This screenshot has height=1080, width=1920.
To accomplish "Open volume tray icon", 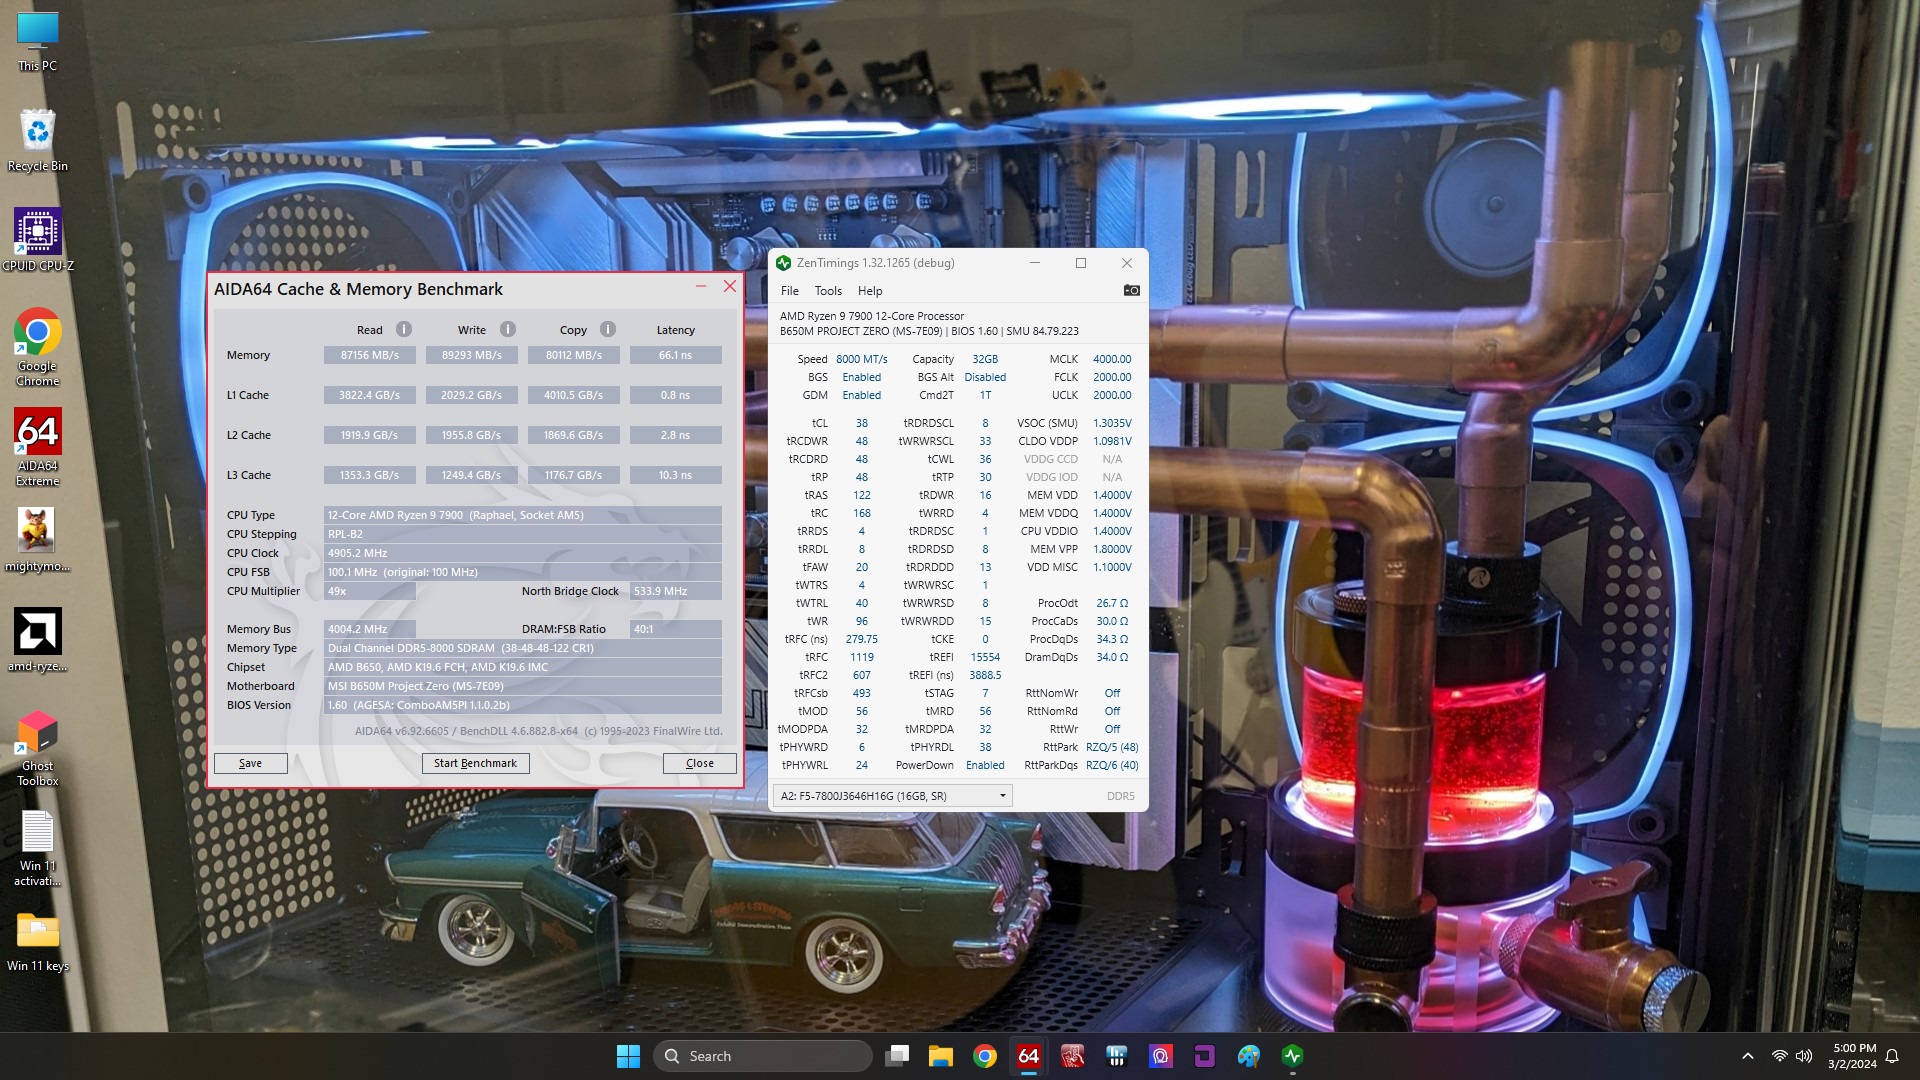I will pyautogui.click(x=1804, y=1056).
